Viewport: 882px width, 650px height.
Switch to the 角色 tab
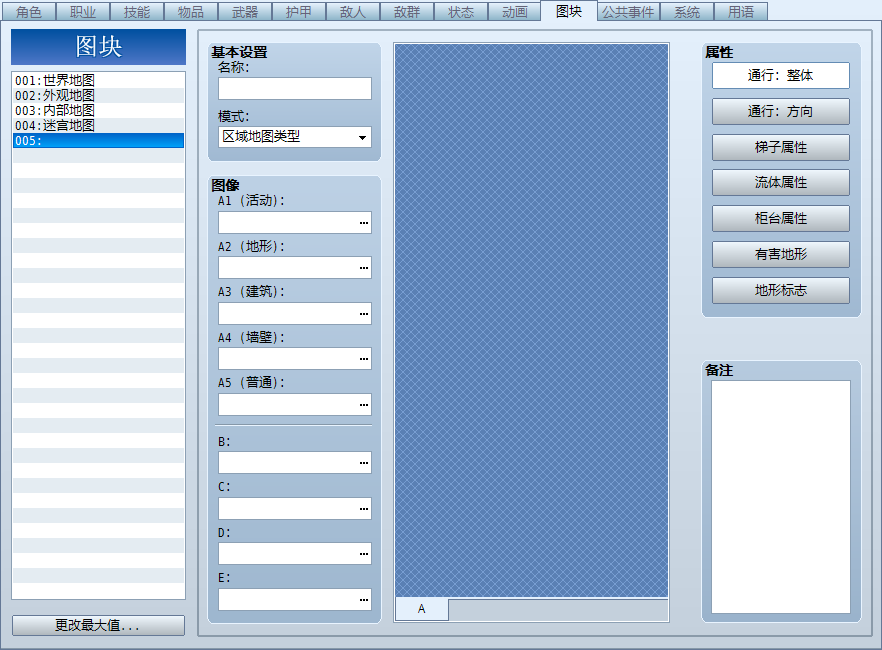click(29, 12)
